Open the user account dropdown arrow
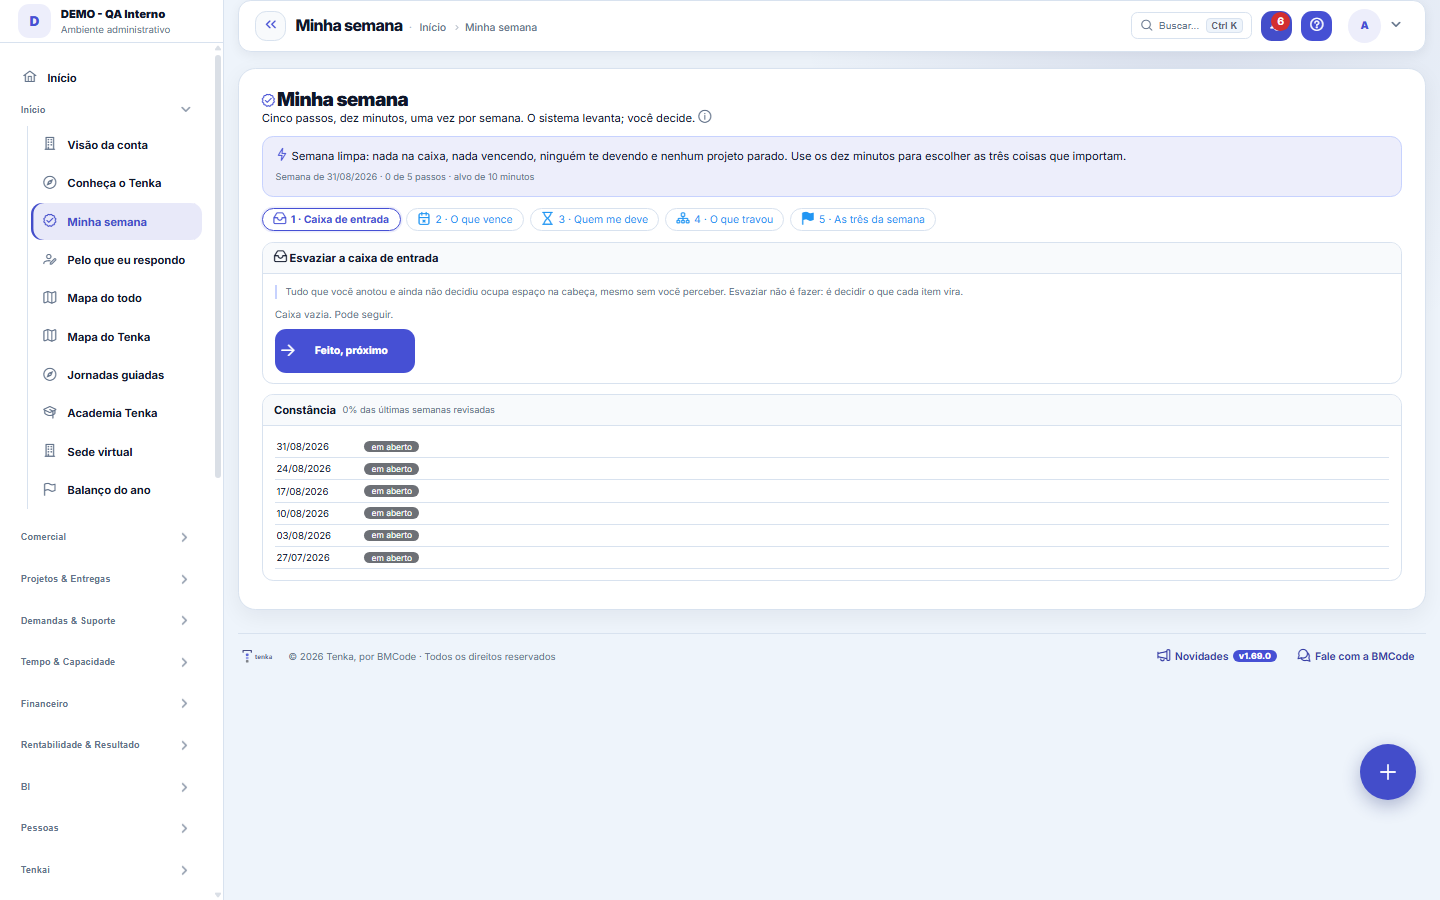 (1396, 25)
